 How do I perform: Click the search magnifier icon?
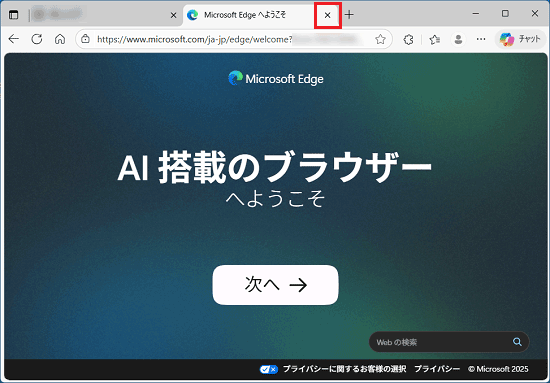click(517, 342)
